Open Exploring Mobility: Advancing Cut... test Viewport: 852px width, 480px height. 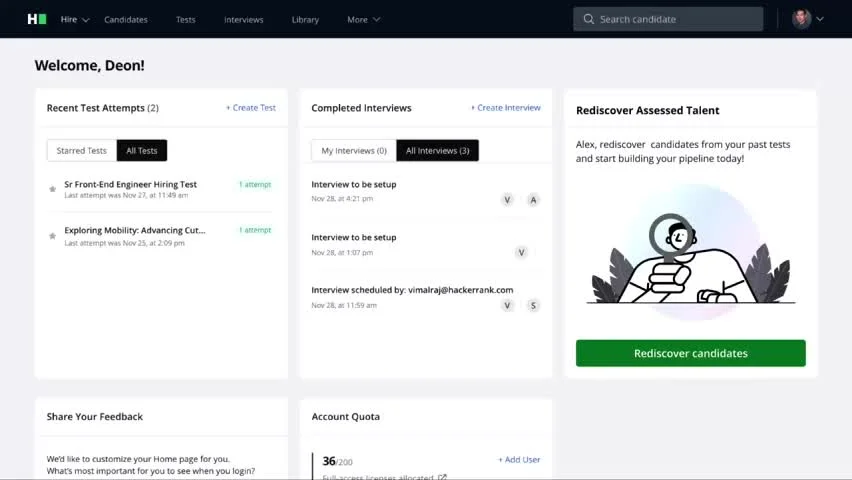pyautogui.click(x=135, y=230)
